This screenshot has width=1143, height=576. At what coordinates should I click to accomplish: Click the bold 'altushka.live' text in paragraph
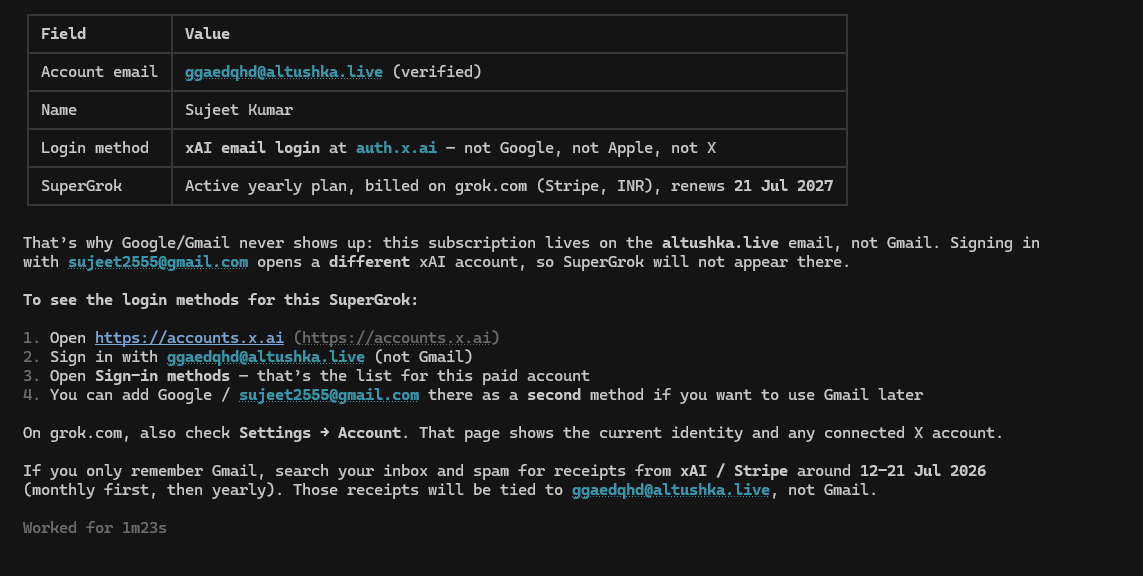[x=720, y=243]
